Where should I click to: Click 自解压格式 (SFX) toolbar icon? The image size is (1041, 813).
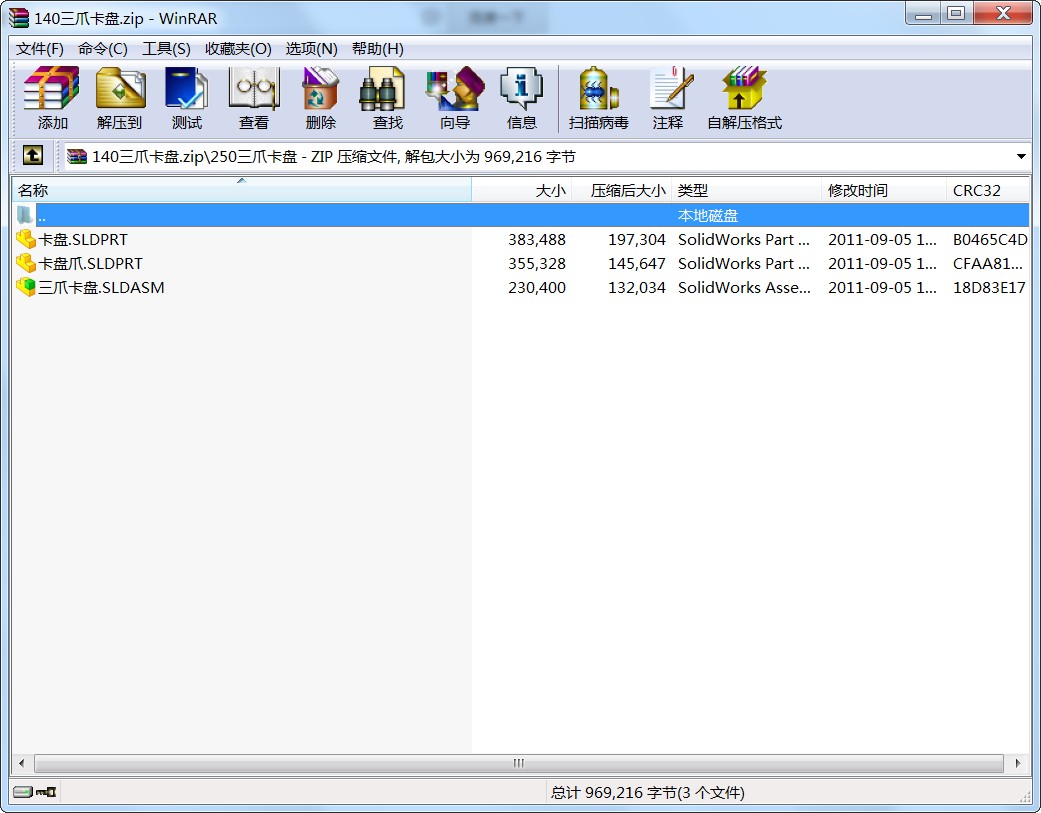744,98
